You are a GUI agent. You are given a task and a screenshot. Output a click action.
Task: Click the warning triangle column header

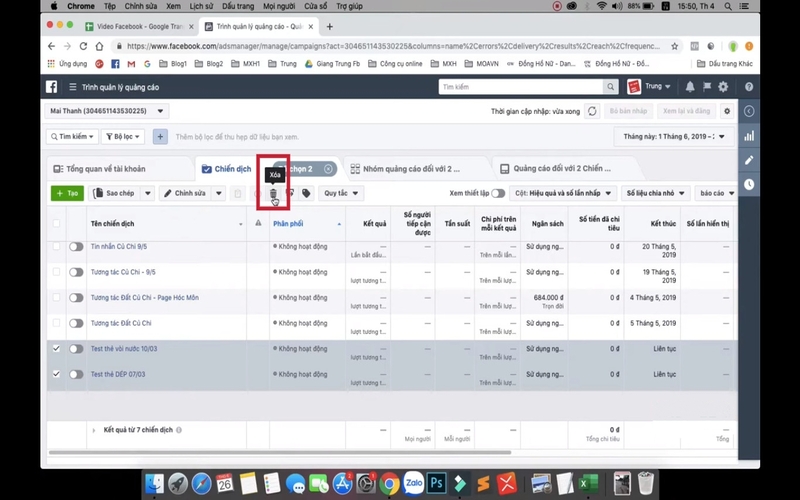coord(258,223)
